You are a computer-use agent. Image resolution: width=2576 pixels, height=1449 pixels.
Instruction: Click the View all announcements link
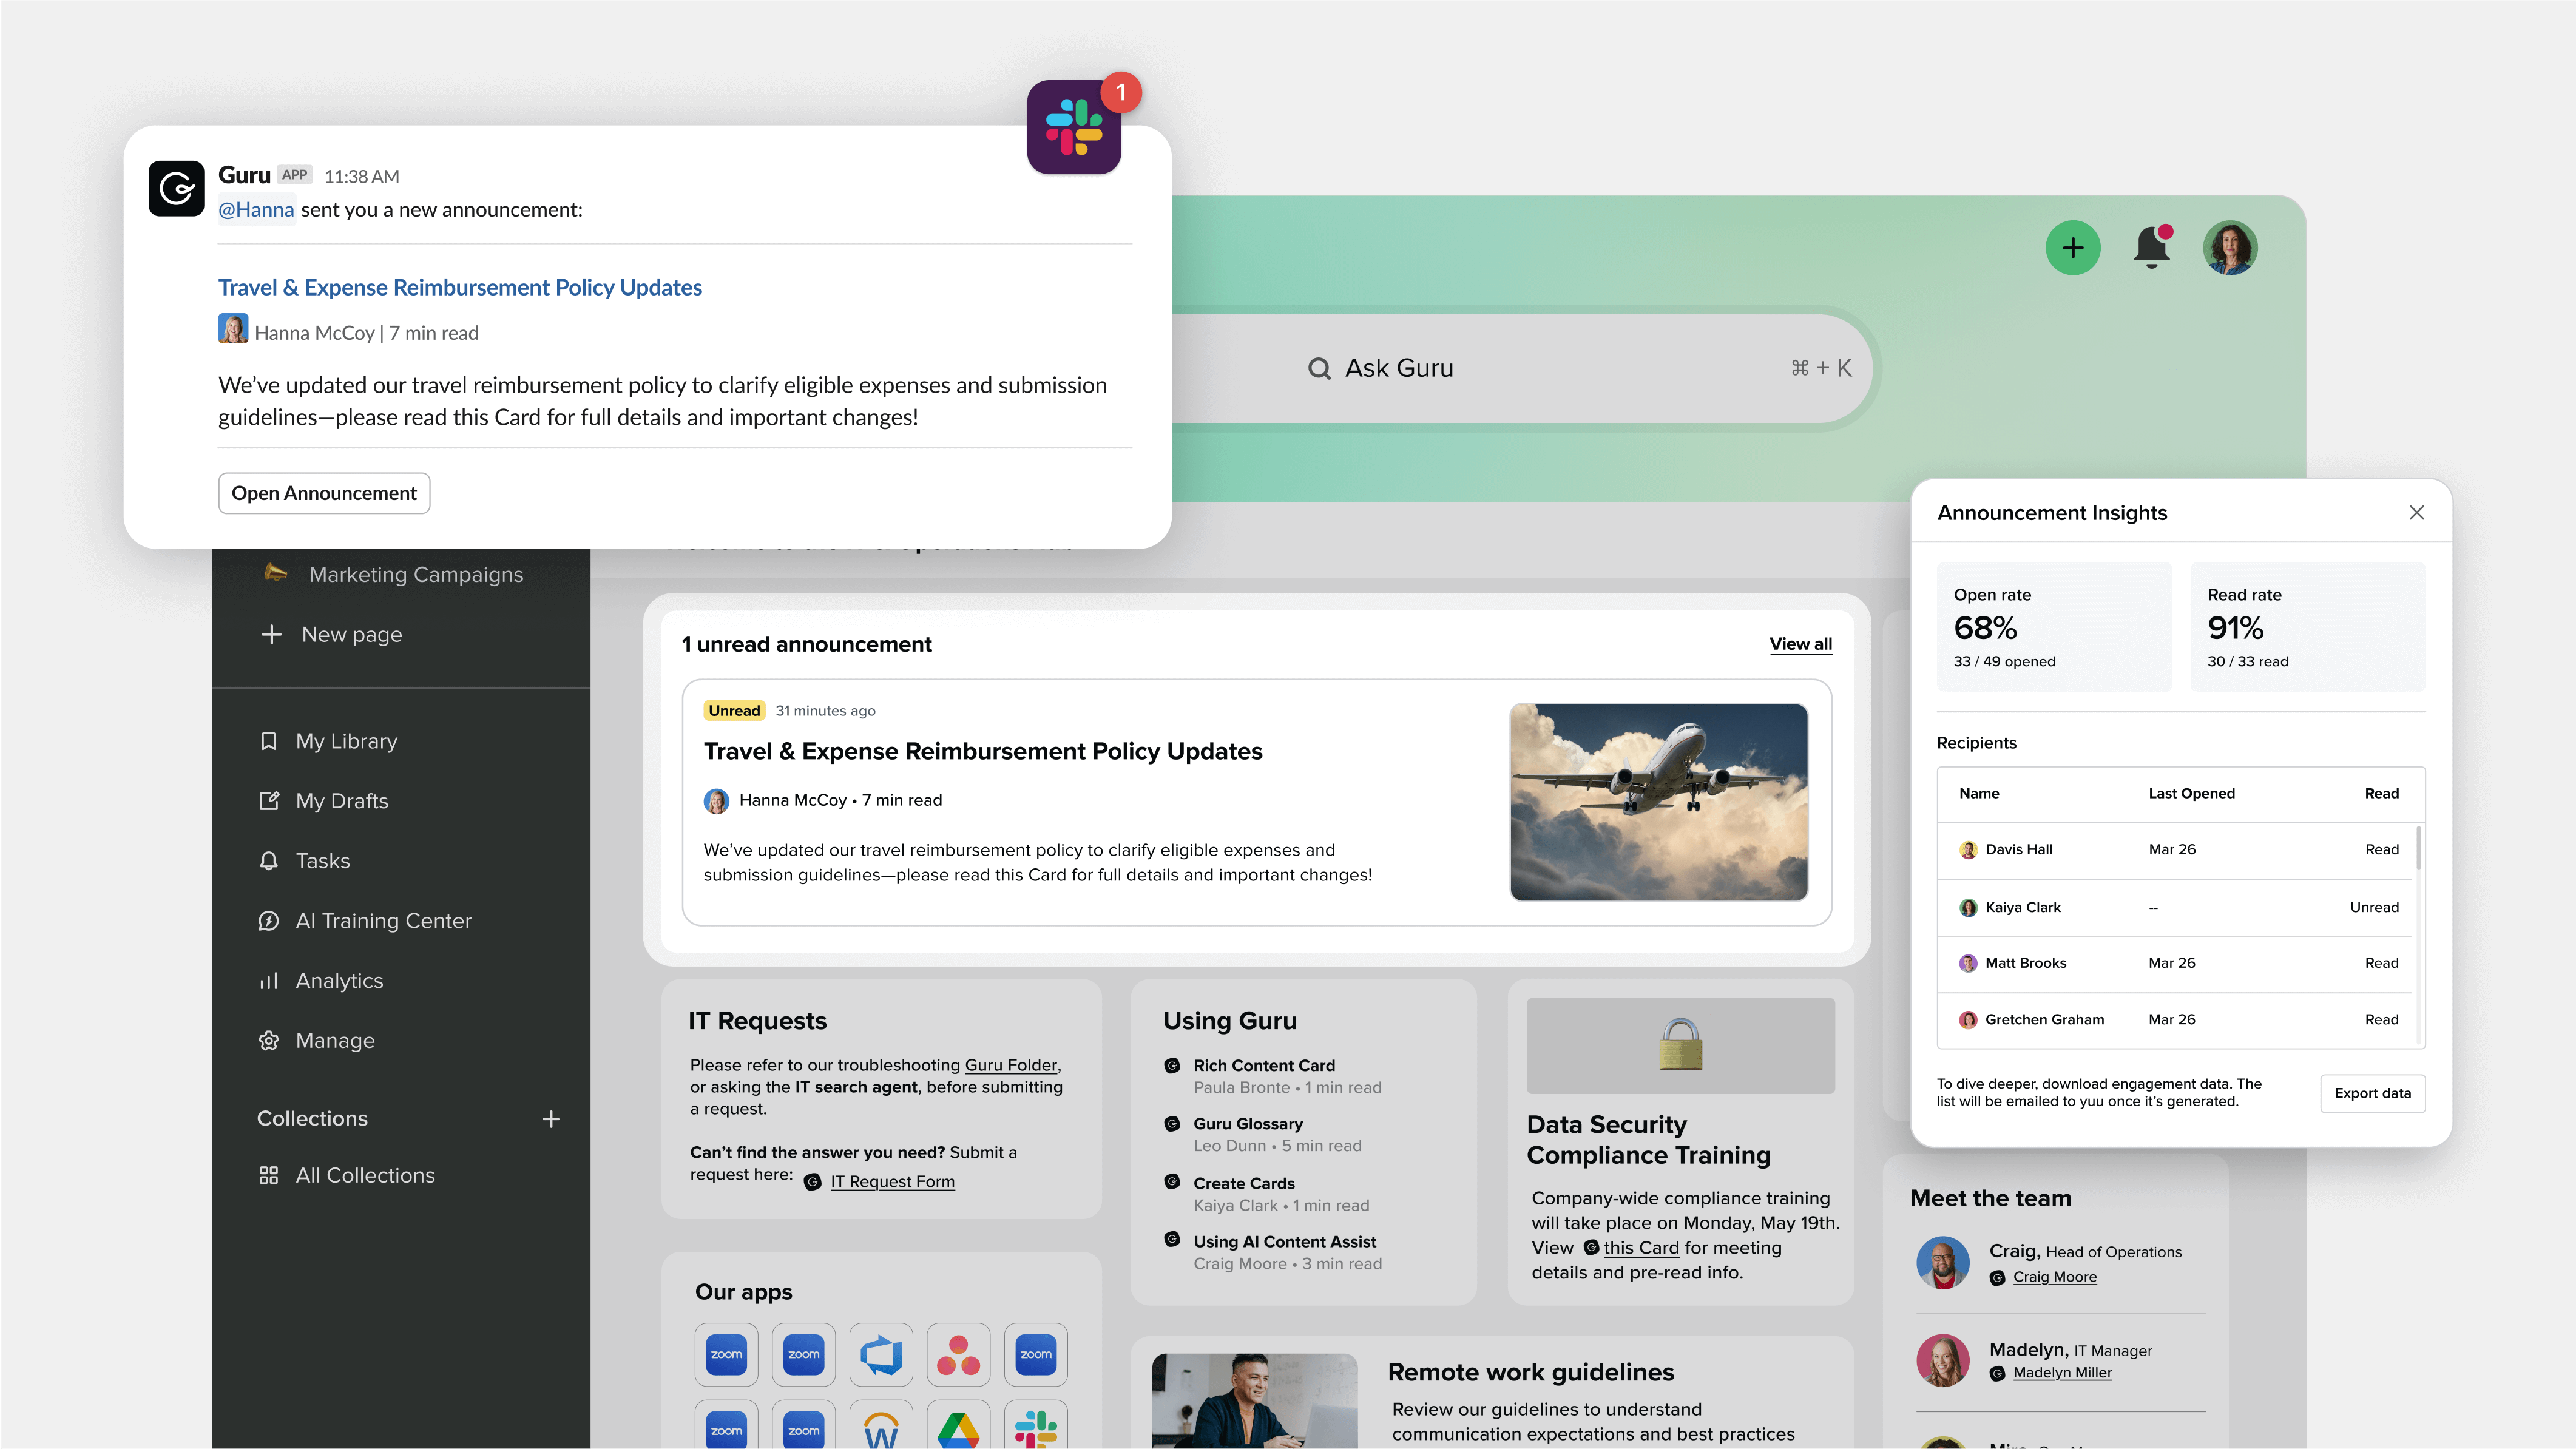(x=1800, y=644)
